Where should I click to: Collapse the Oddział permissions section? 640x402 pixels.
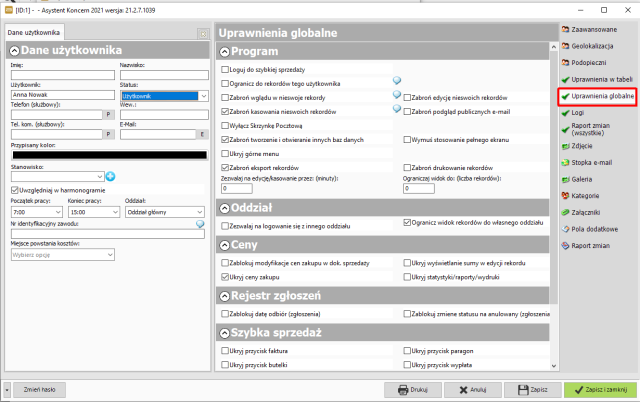pyautogui.click(x=224, y=209)
